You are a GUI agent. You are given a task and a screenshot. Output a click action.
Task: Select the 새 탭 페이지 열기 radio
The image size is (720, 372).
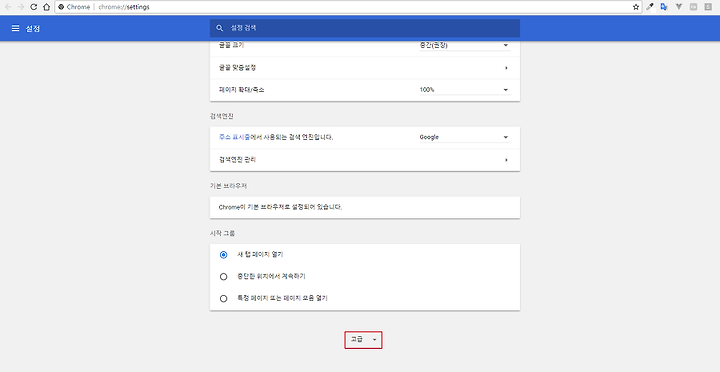tap(224, 255)
